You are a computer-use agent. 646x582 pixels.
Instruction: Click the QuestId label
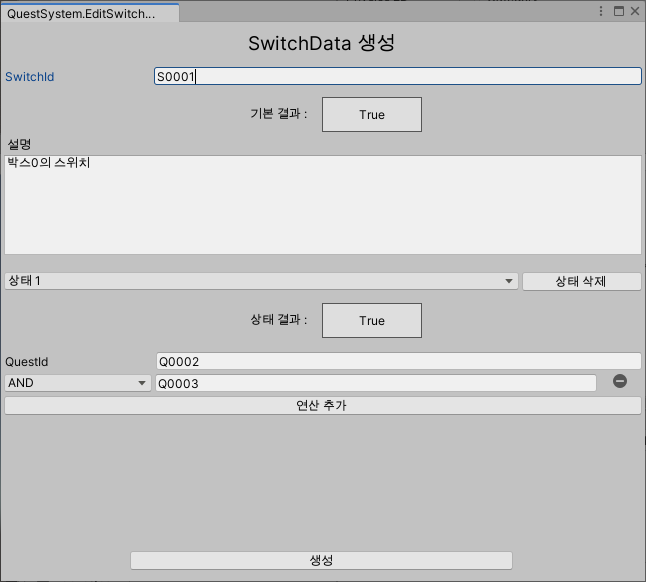pyautogui.click(x=27, y=361)
